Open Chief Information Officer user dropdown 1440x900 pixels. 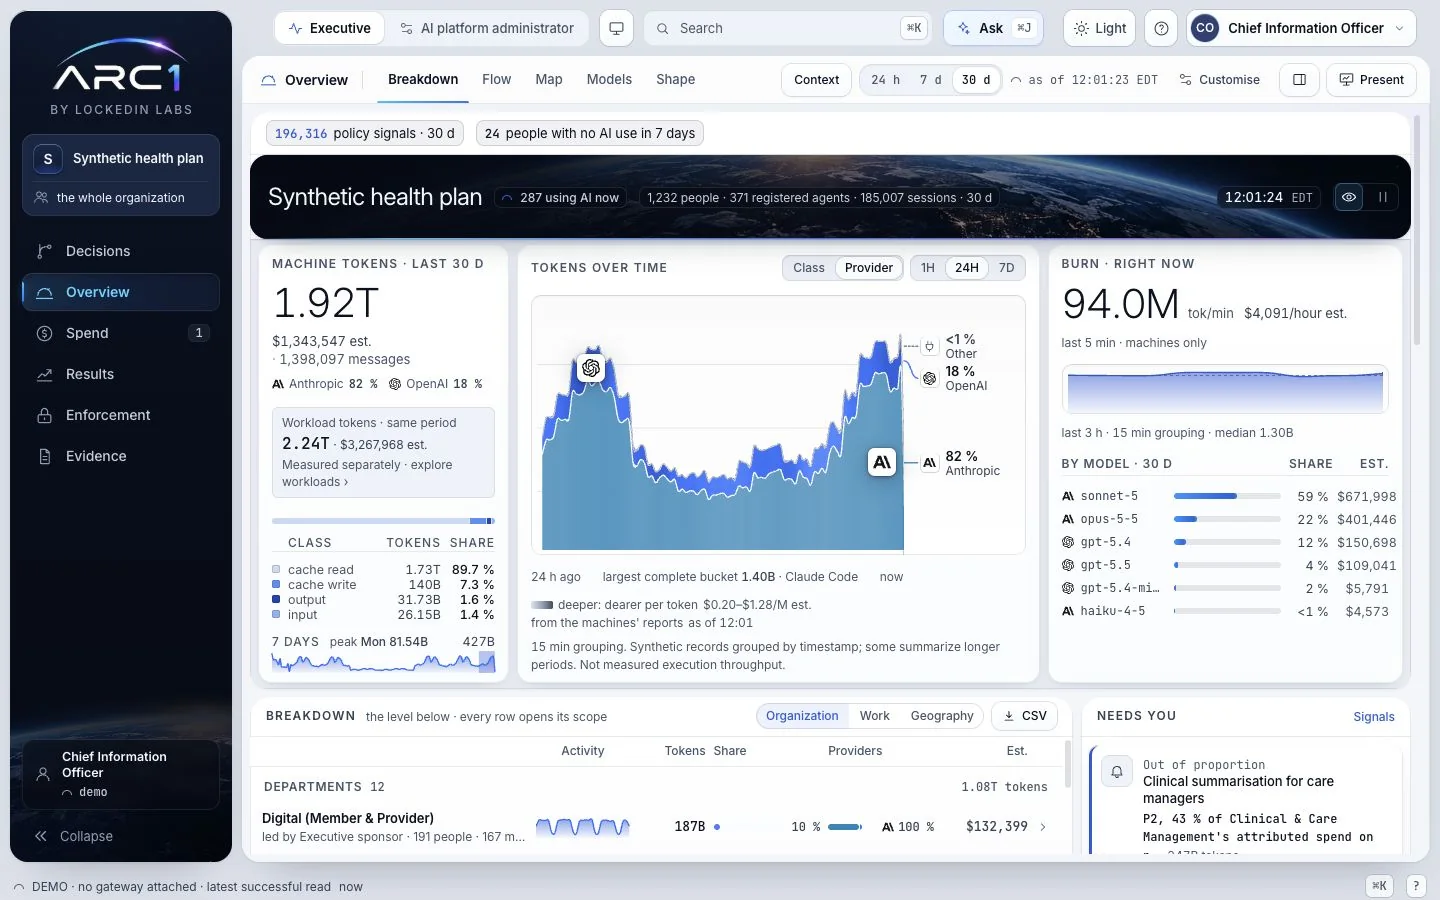1301,28
